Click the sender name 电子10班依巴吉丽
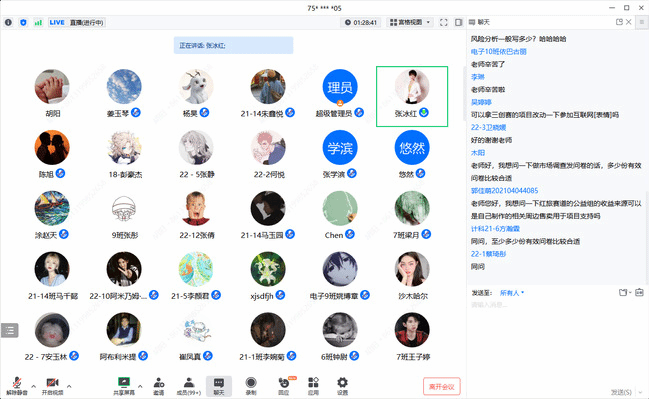649x399 pixels. point(498,52)
